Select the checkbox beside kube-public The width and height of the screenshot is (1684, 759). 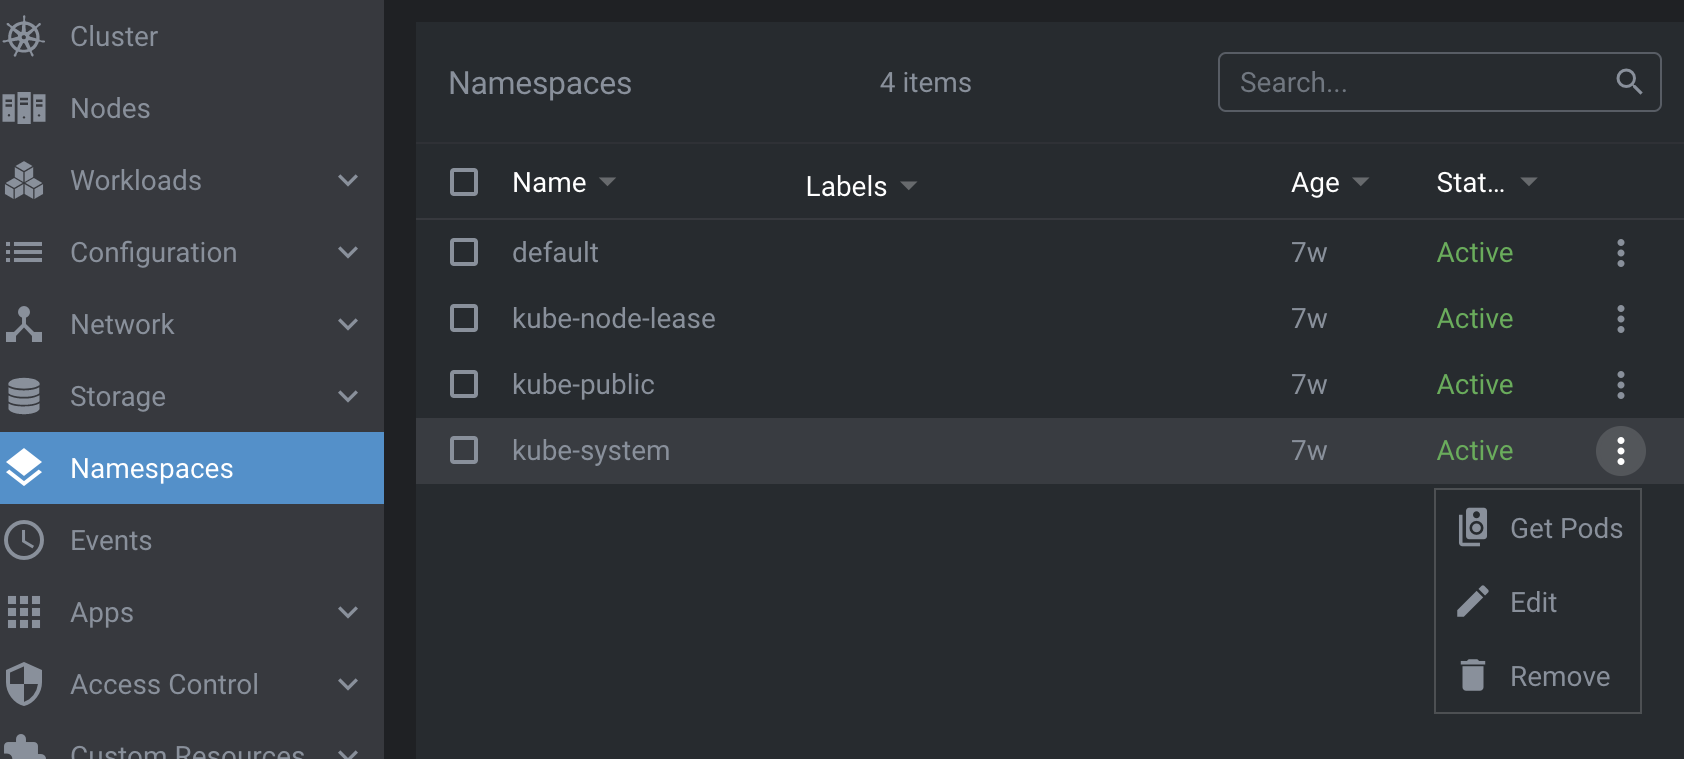tap(464, 384)
